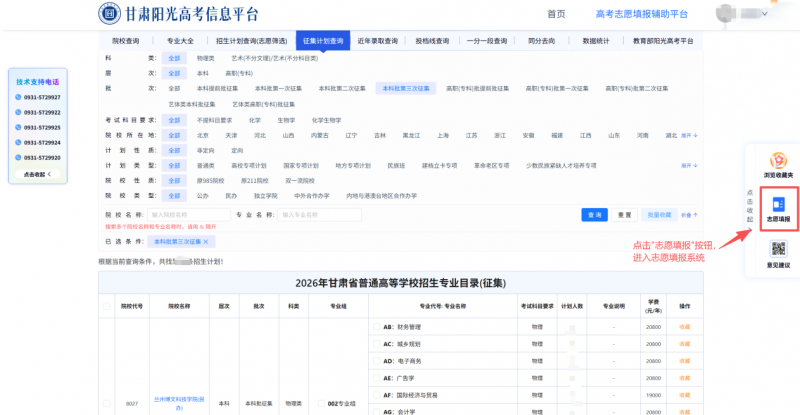Screen dimensions: 800x415
Task: Collapse filters using the 折叠 toggle
Action: 689,215
